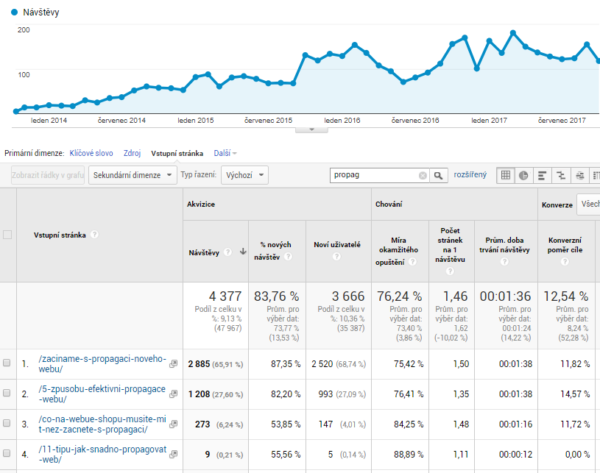Select the Klíčové slovo primary dimension

point(90,154)
